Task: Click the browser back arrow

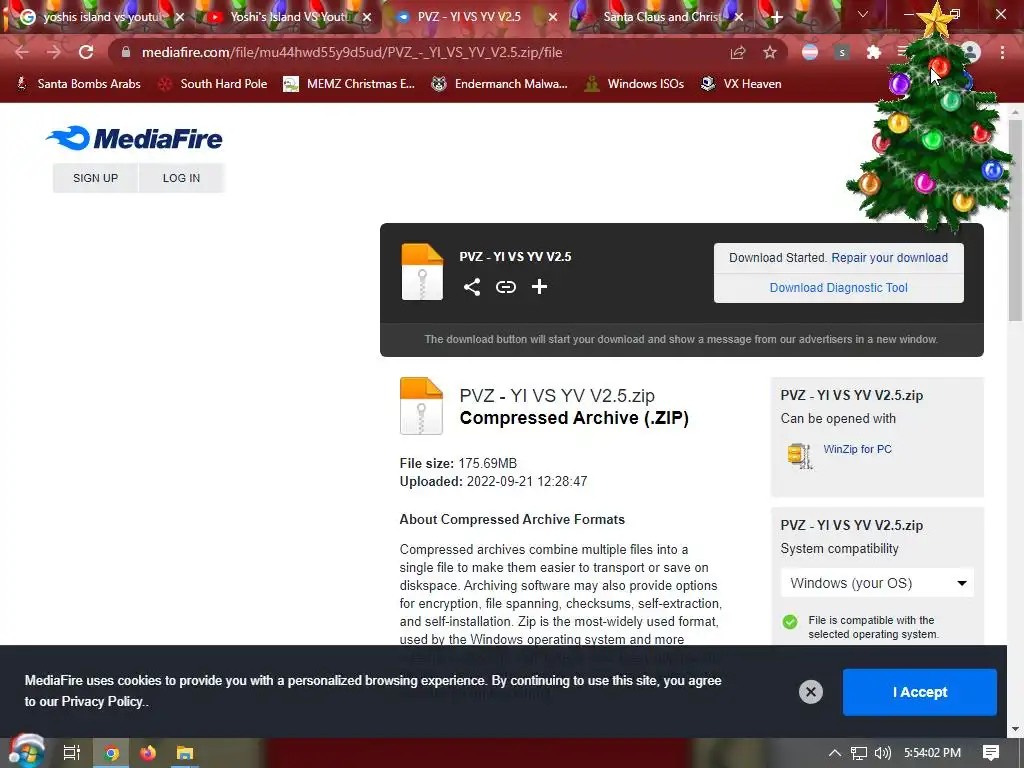Action: pos(22,52)
